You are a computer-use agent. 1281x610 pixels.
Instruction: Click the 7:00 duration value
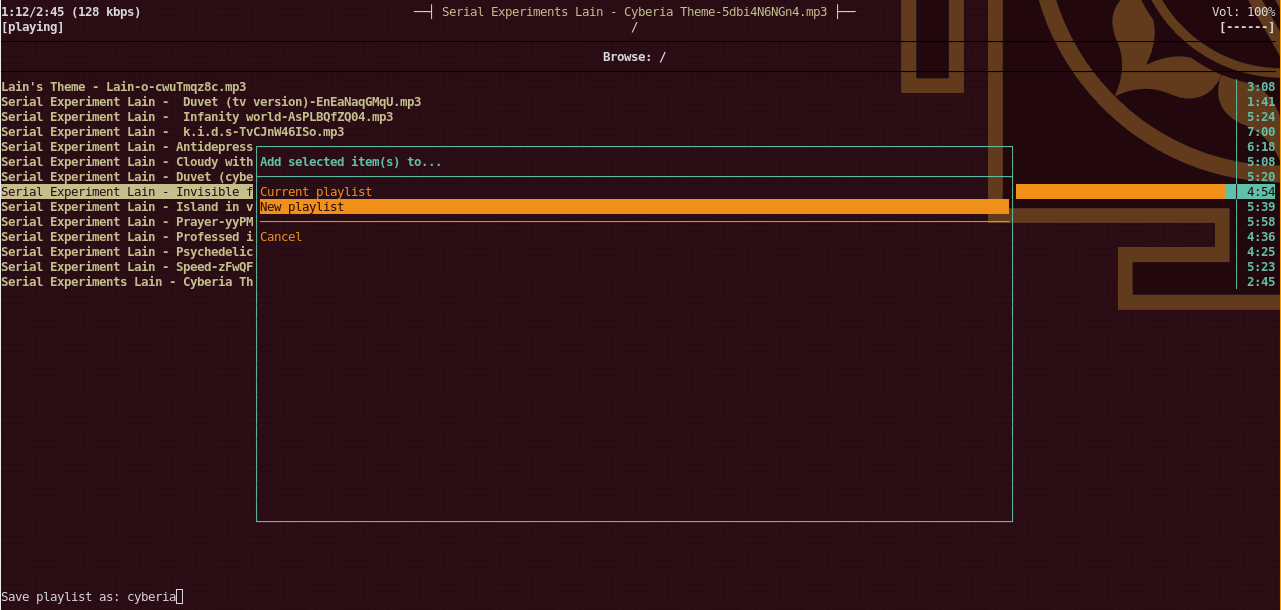pos(1261,132)
